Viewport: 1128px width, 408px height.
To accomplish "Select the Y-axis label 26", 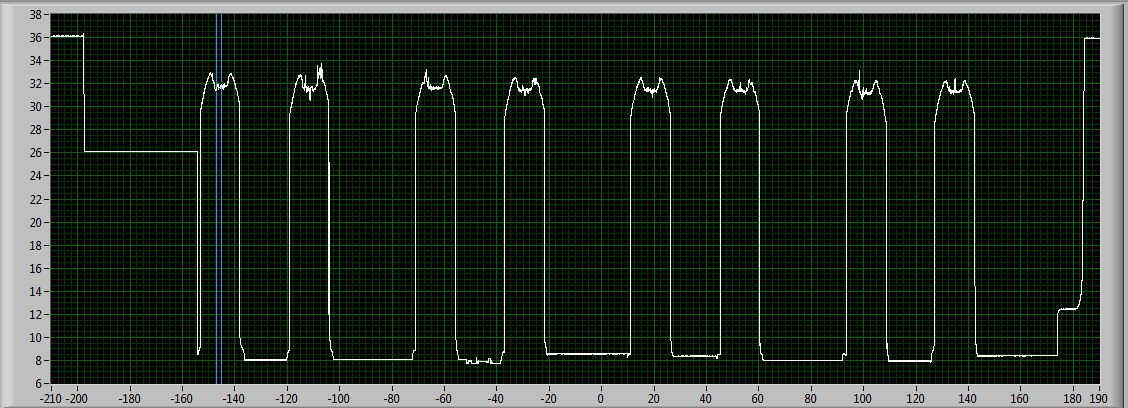I will point(37,153).
